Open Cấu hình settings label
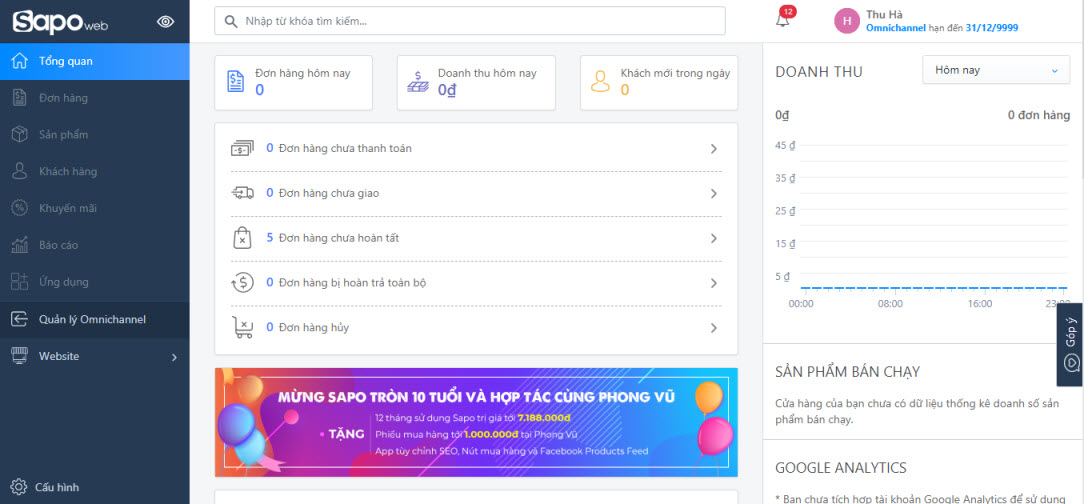1084x504 pixels. [x=57, y=487]
